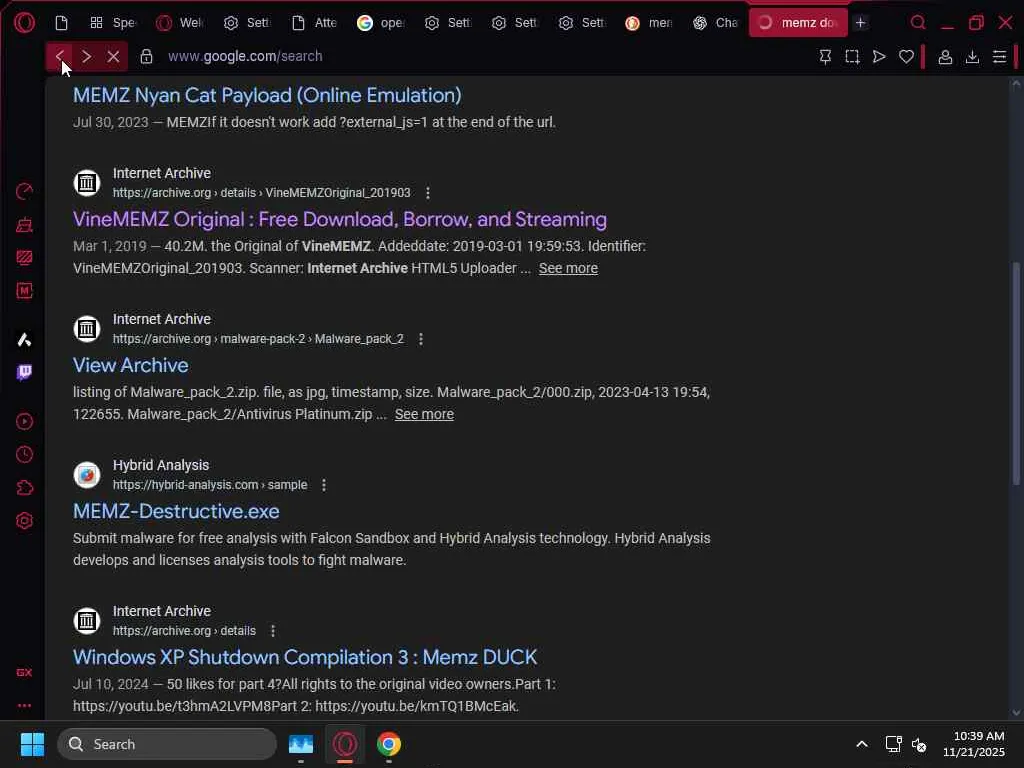Switch to the DuckDuckGo 'mem' tab
Screen dimensions: 1024x768
[649, 23]
